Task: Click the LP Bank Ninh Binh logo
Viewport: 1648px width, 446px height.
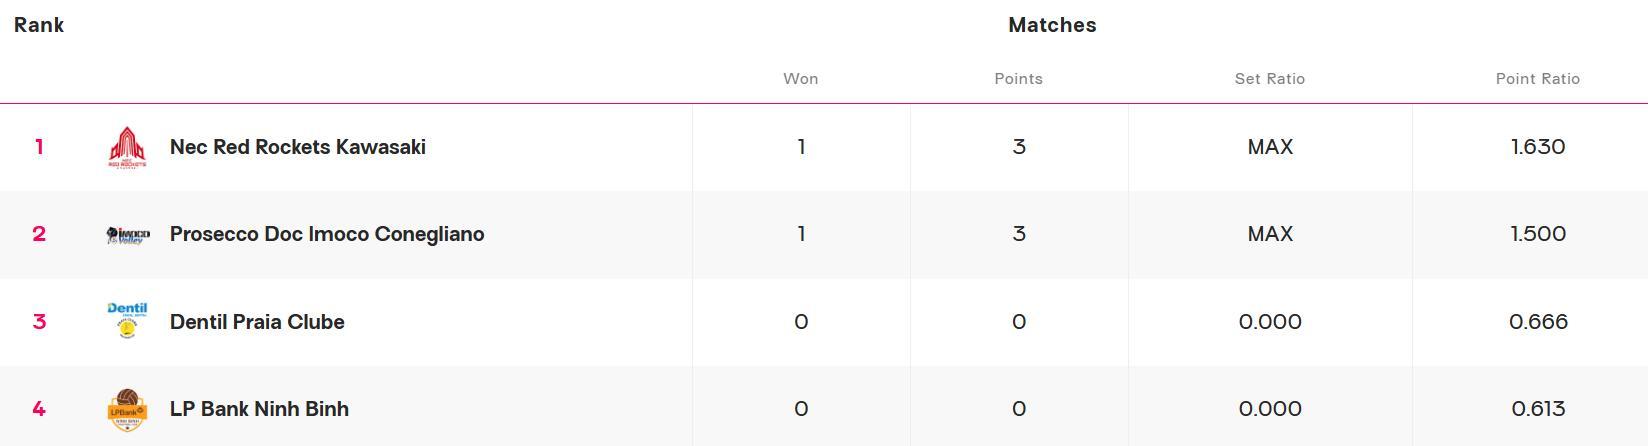Action: click(x=127, y=409)
